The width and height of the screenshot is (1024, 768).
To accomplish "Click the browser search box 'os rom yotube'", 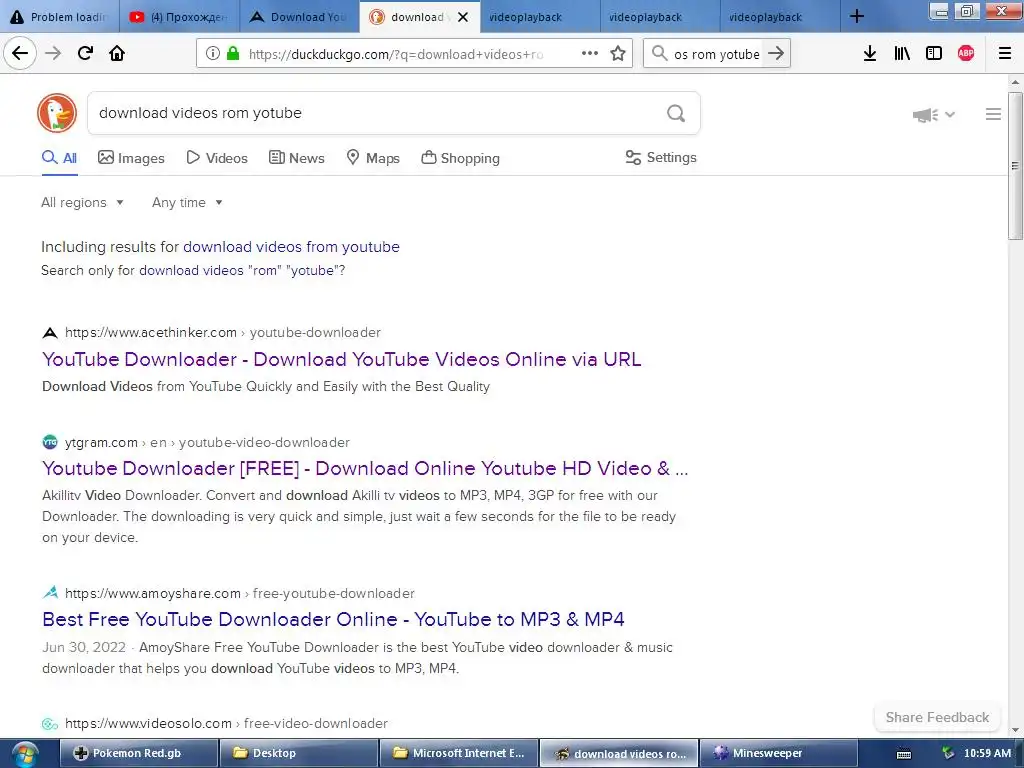I will pyautogui.click(x=716, y=54).
